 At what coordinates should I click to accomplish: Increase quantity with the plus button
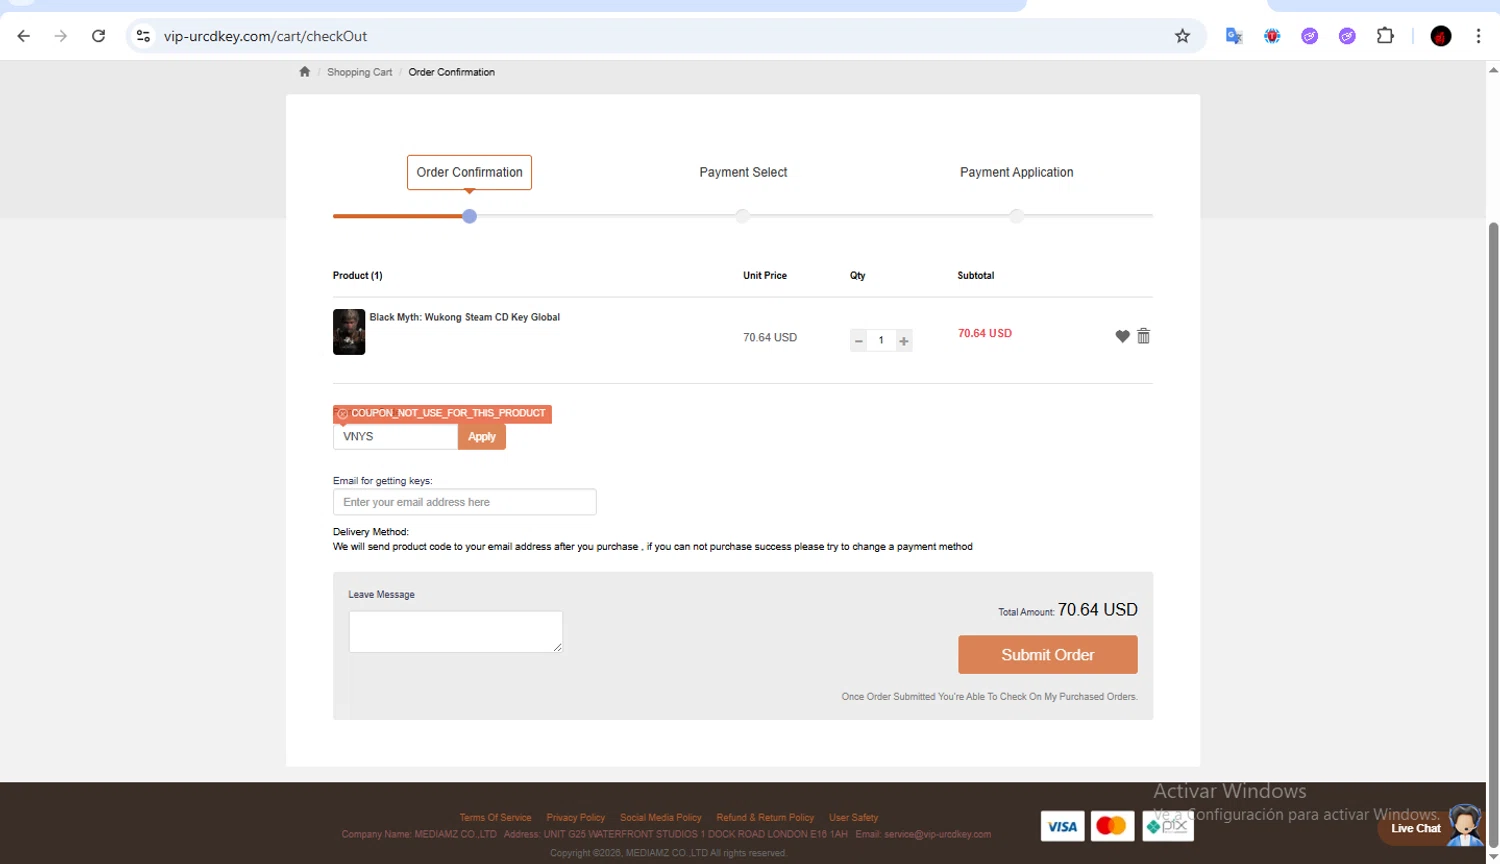coord(904,341)
